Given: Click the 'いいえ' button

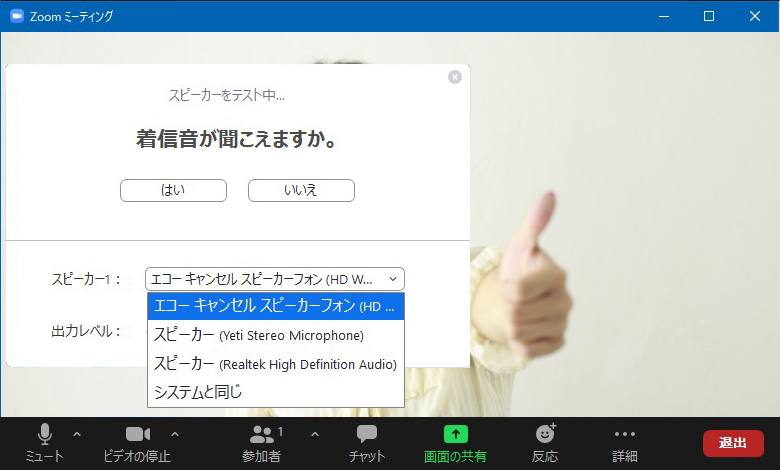Looking at the screenshot, I should pyautogui.click(x=301, y=190).
